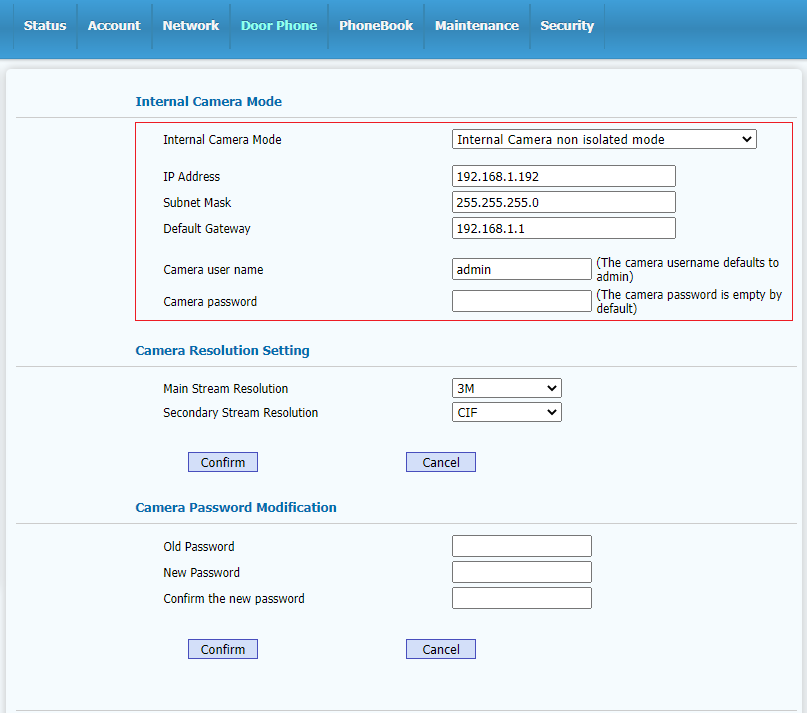Open the PhoneBook tab
The width and height of the screenshot is (807, 713).
(x=375, y=26)
